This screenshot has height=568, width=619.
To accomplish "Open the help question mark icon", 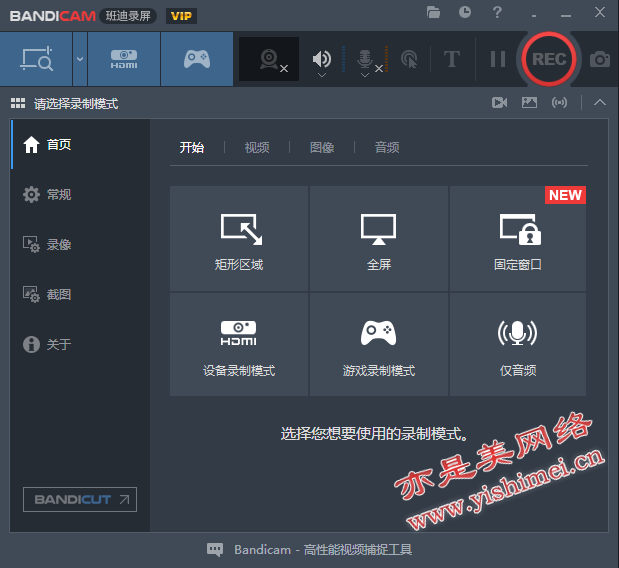I will (x=497, y=12).
